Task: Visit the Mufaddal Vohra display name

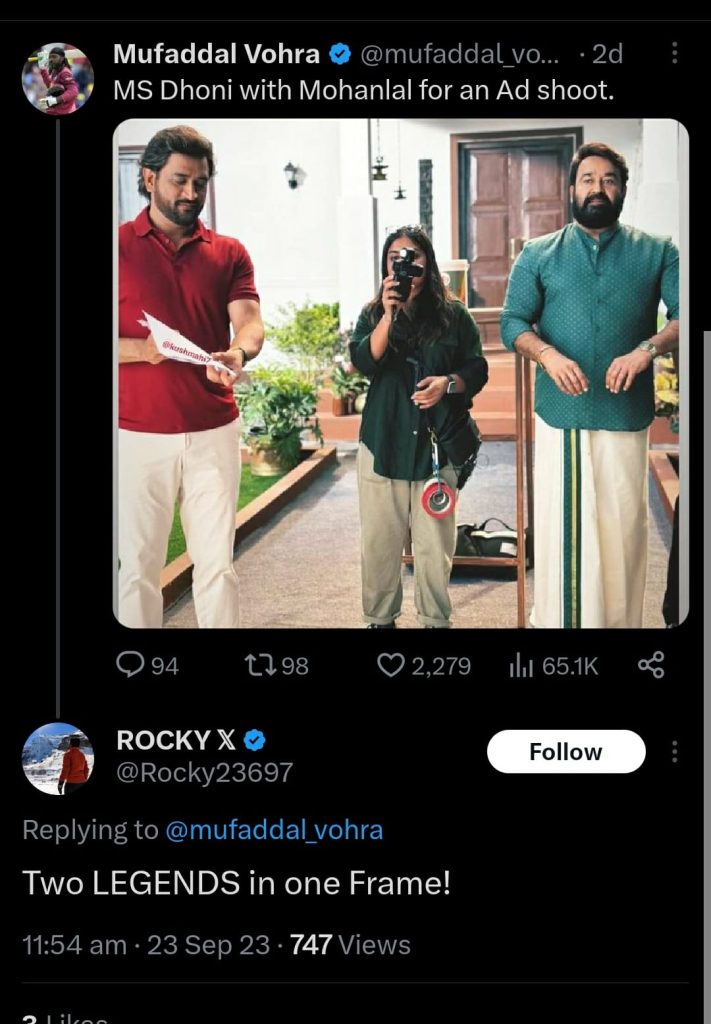Action: pos(216,53)
